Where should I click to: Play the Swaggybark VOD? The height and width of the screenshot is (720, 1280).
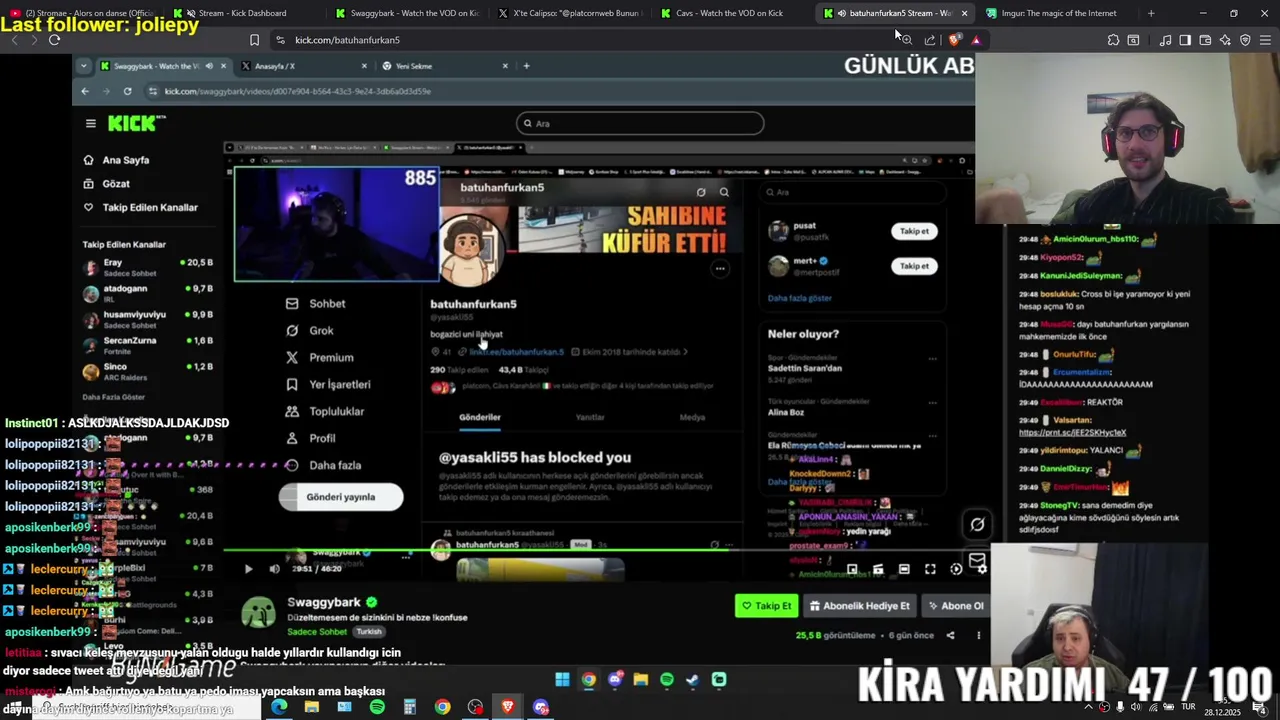(248, 569)
